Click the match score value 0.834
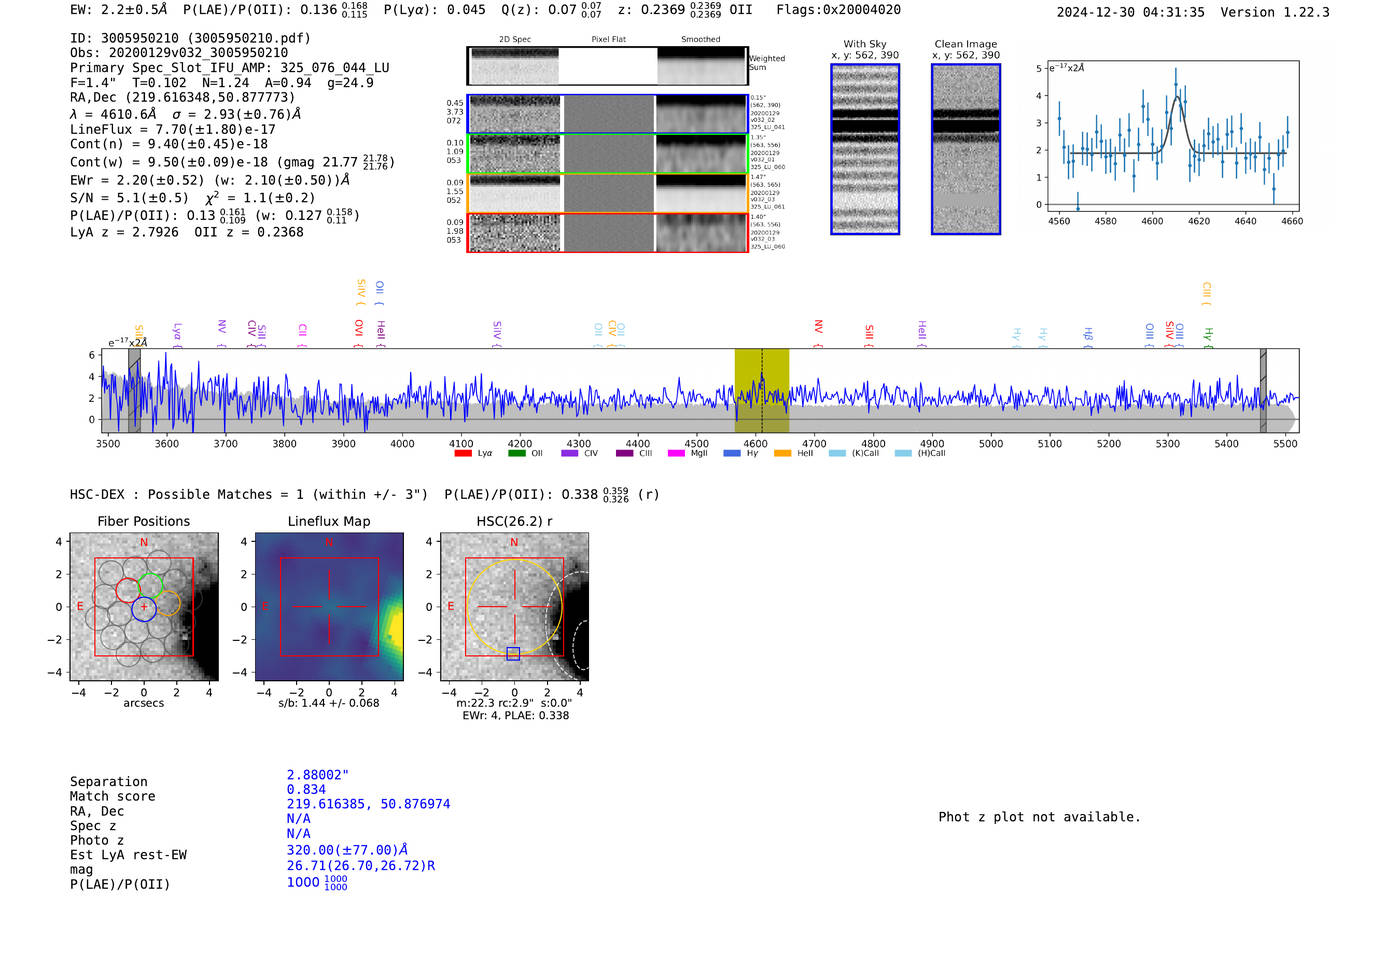This screenshot has width=1400, height=953. [306, 789]
